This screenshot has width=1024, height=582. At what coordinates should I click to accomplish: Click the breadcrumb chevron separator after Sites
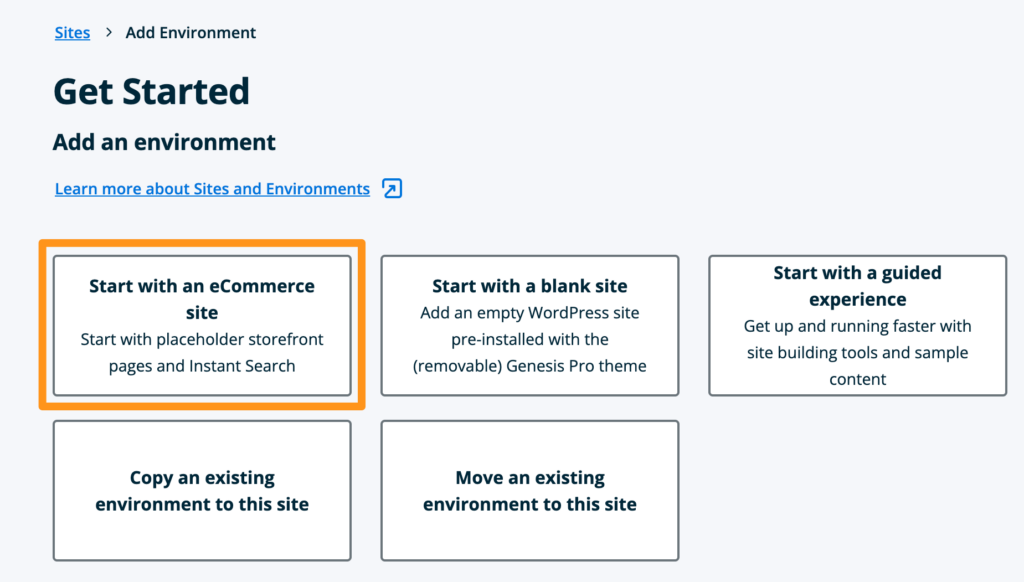[x=108, y=33]
